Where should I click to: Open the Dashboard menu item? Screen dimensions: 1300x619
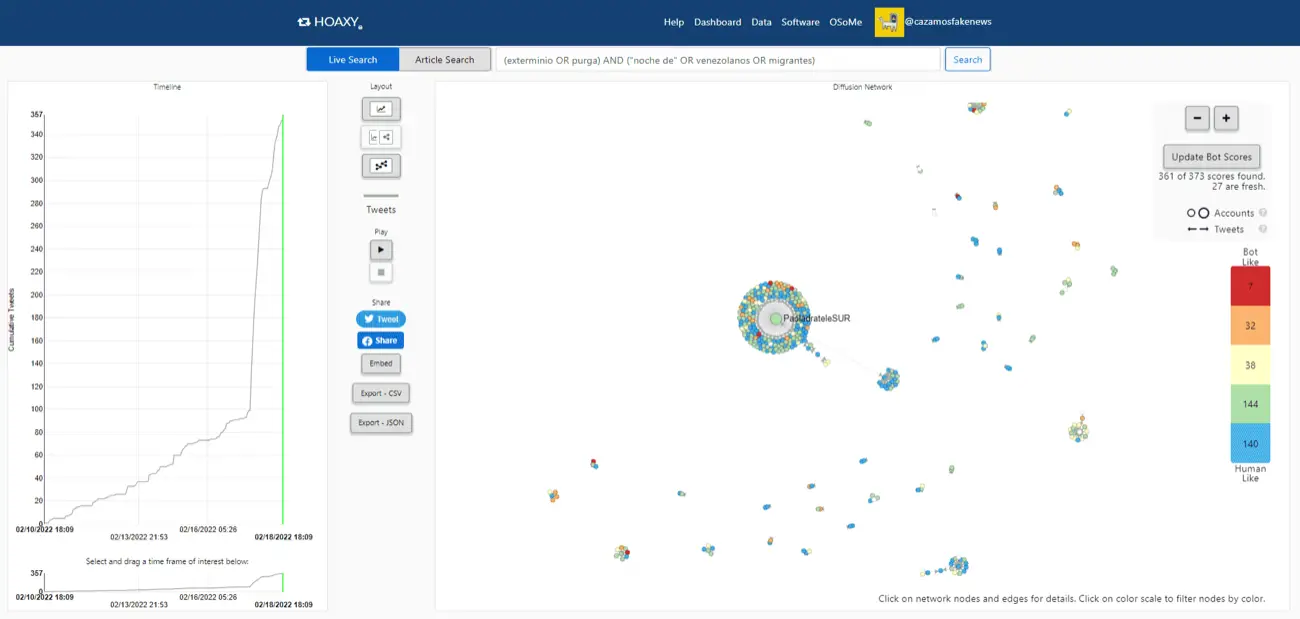coord(717,22)
